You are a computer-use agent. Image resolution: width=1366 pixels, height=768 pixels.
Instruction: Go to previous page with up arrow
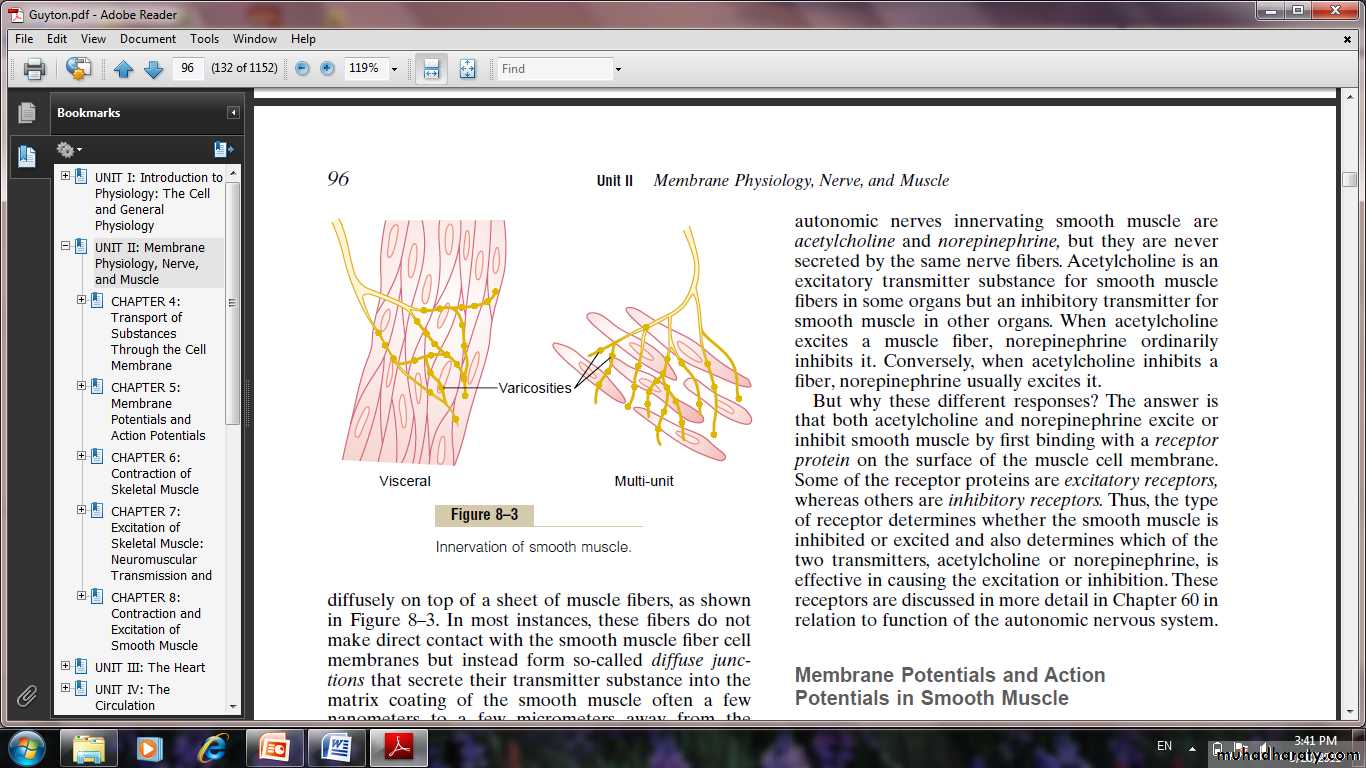[123, 69]
